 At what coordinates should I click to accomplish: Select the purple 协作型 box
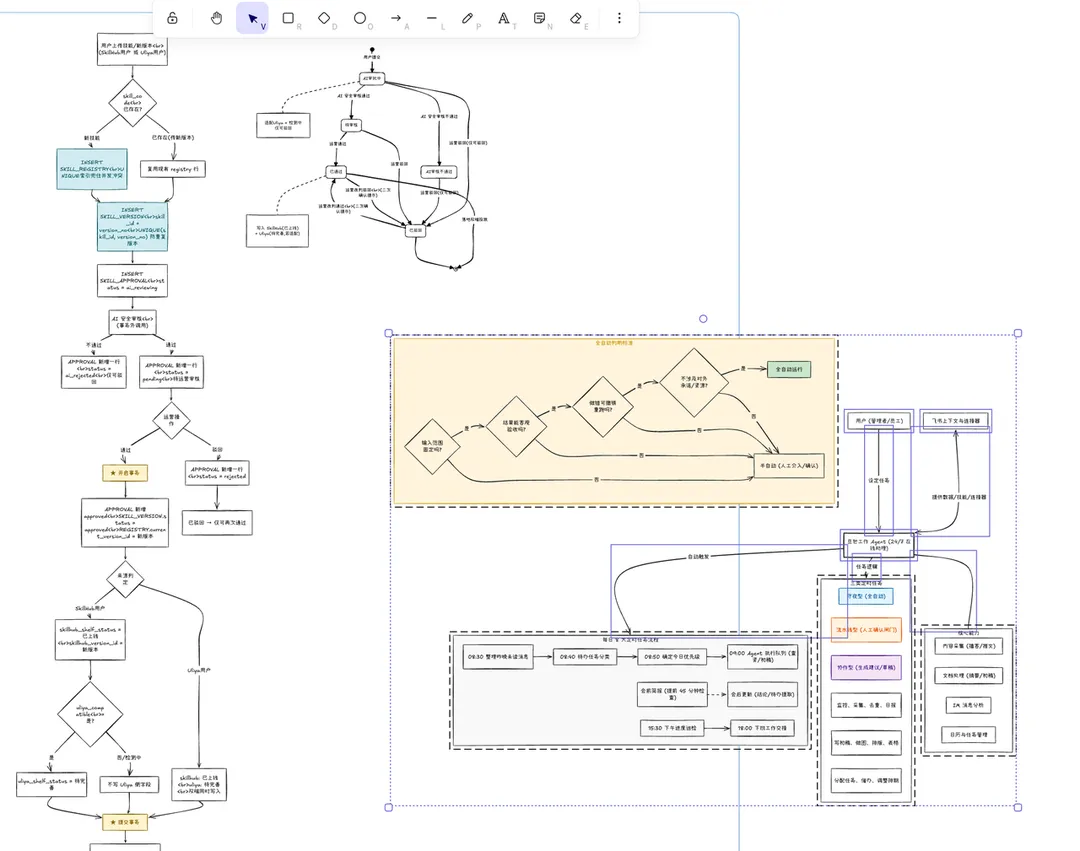866,667
